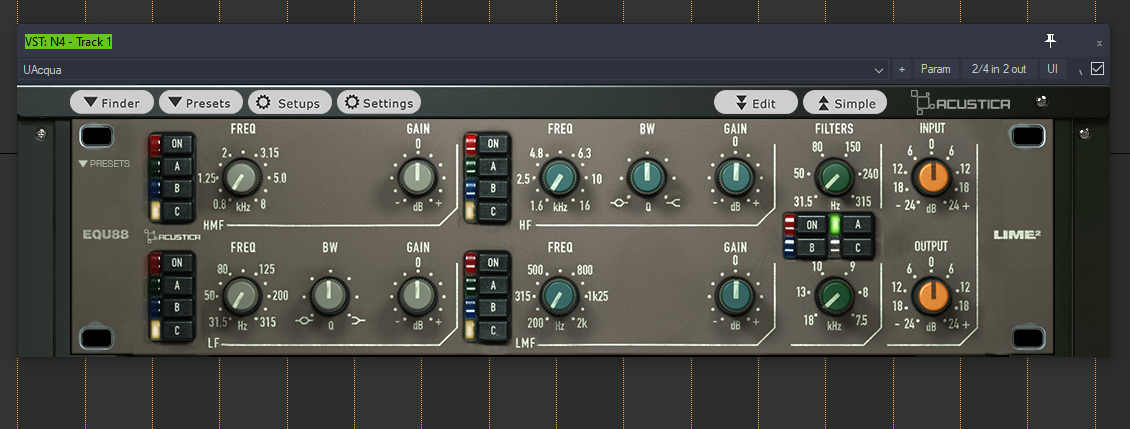Click the low-pass filter kHz knob
The image size is (1130, 429).
point(834,296)
